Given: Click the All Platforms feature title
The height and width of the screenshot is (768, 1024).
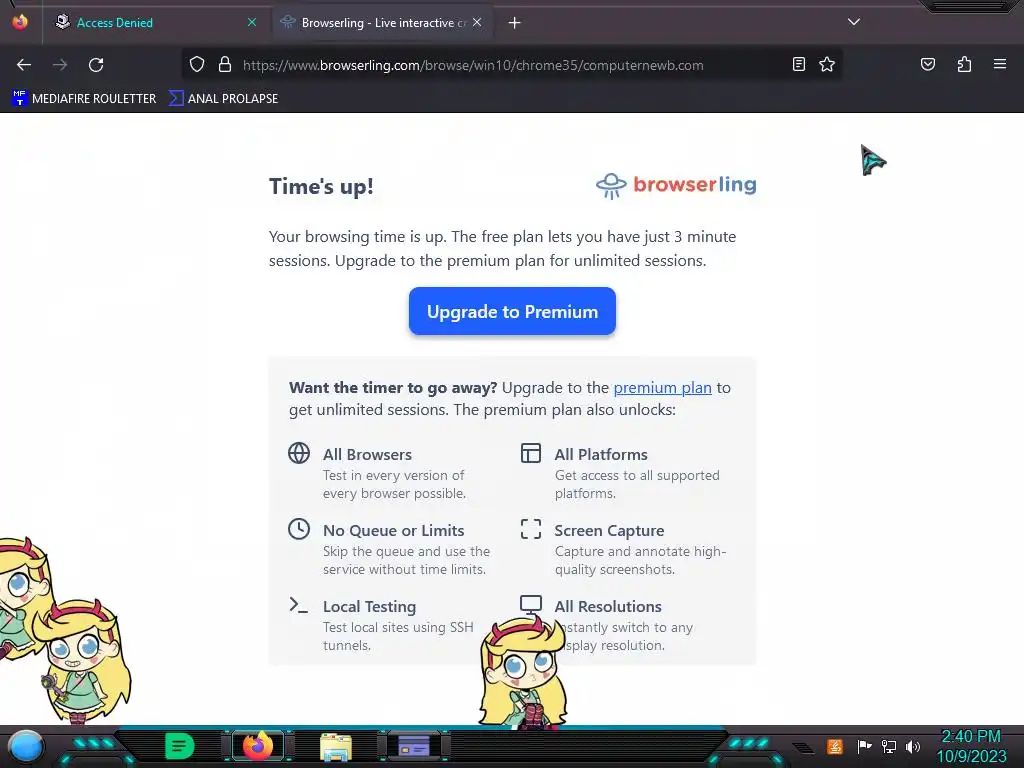Looking at the screenshot, I should [x=601, y=455].
